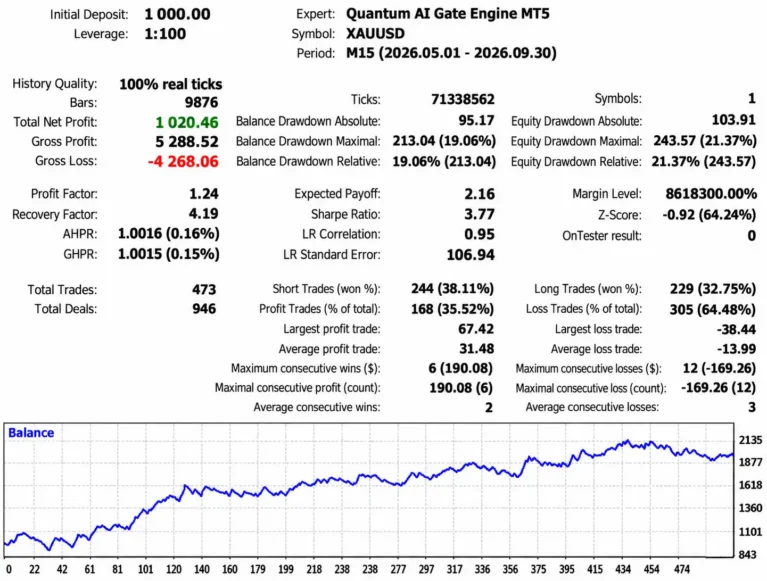Click the Balance Drawdown Maximal value 213.04 (19.06%)
Viewport: 767px width, 581px height.
point(444,141)
